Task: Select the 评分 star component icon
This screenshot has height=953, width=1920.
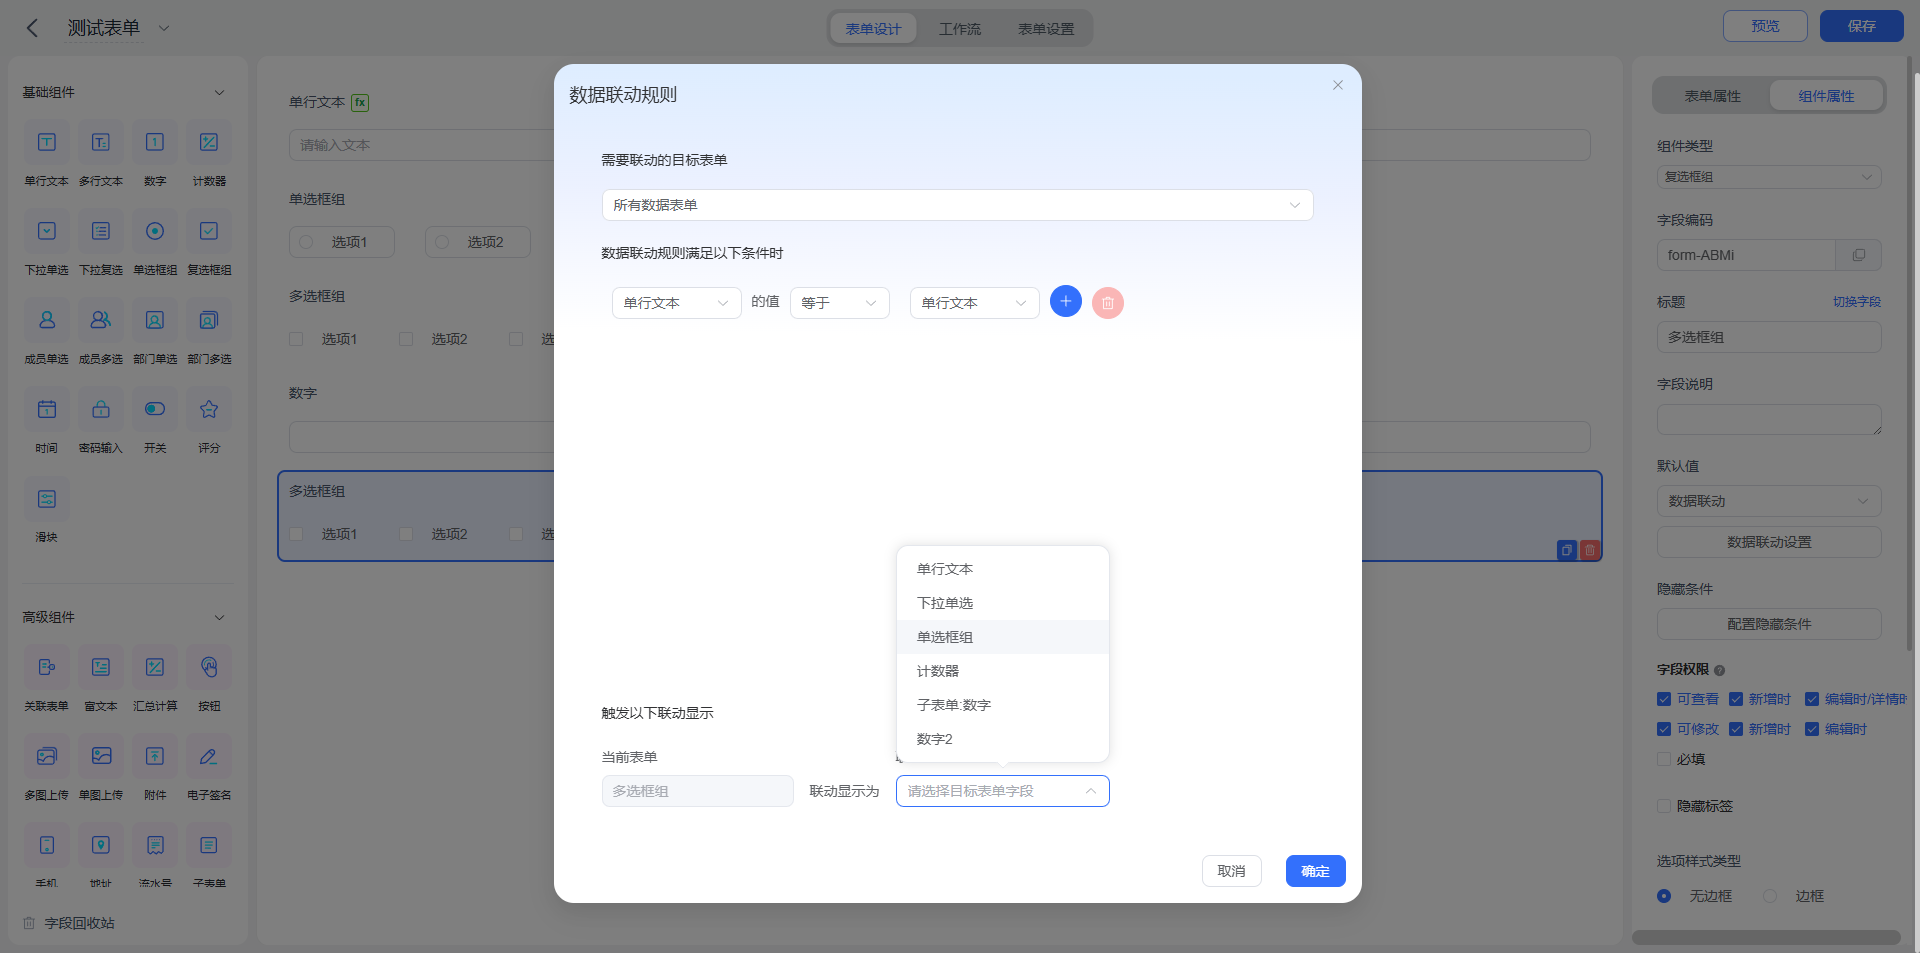Action: coord(209,409)
